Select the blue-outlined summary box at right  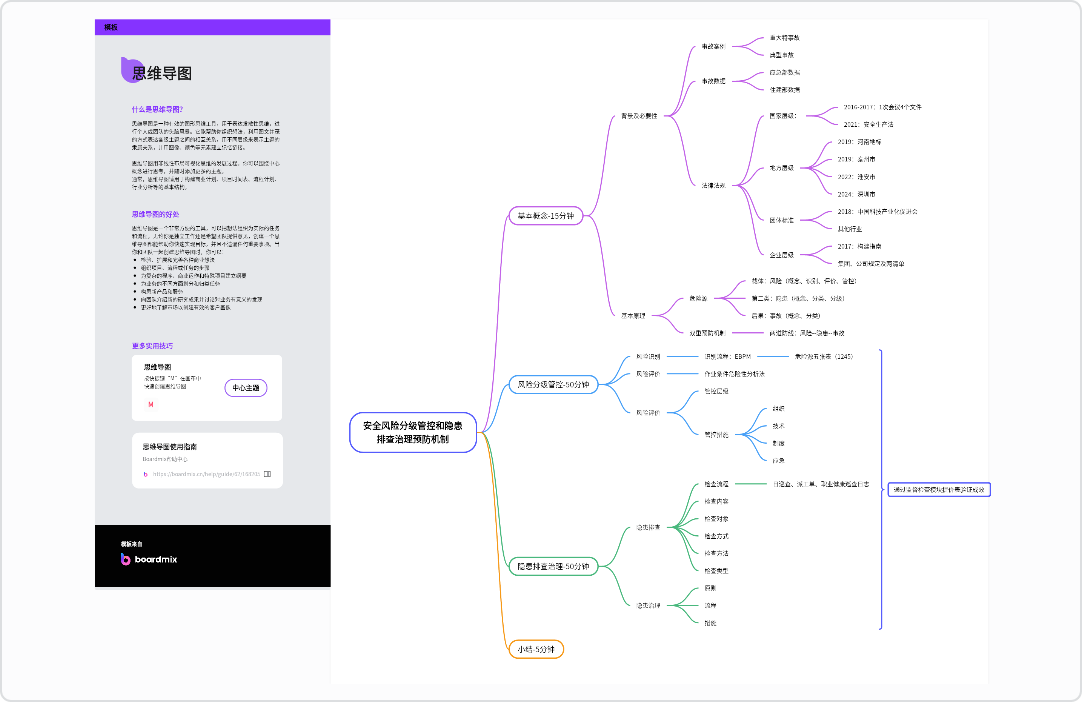pos(939,489)
